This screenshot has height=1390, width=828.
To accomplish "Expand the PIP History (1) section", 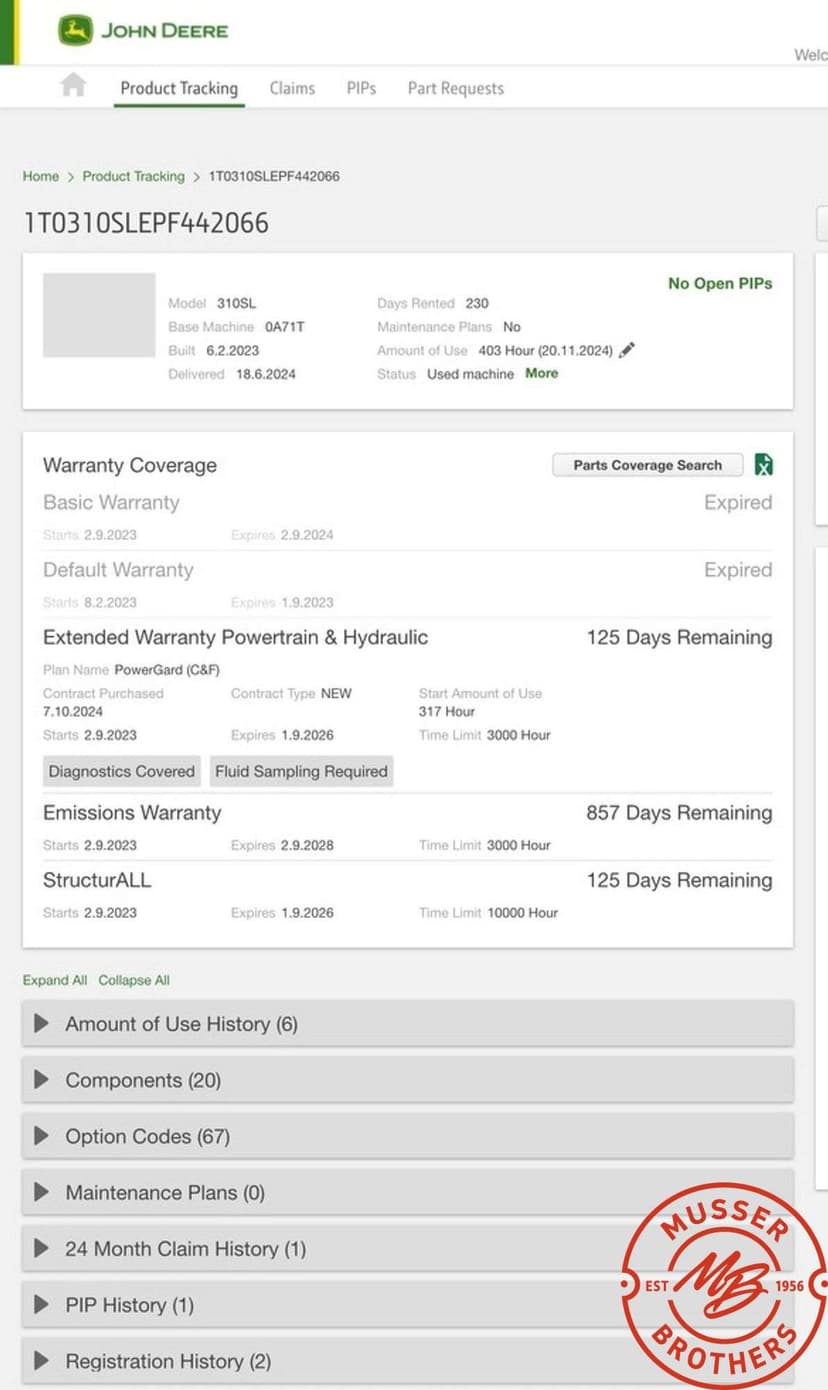I will [408, 1304].
